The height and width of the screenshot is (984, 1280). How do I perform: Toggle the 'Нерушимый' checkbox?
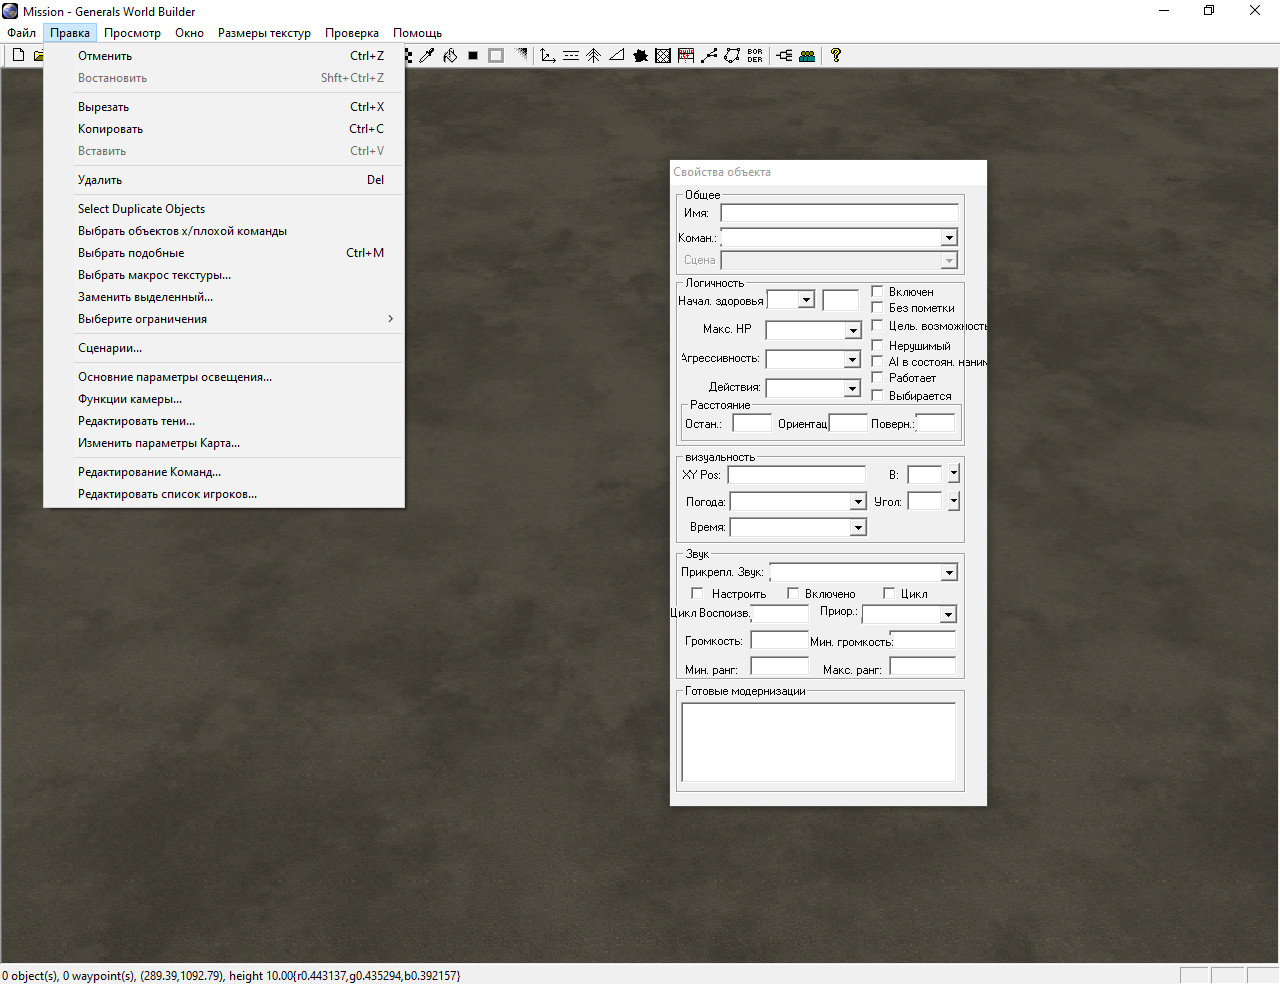click(877, 346)
